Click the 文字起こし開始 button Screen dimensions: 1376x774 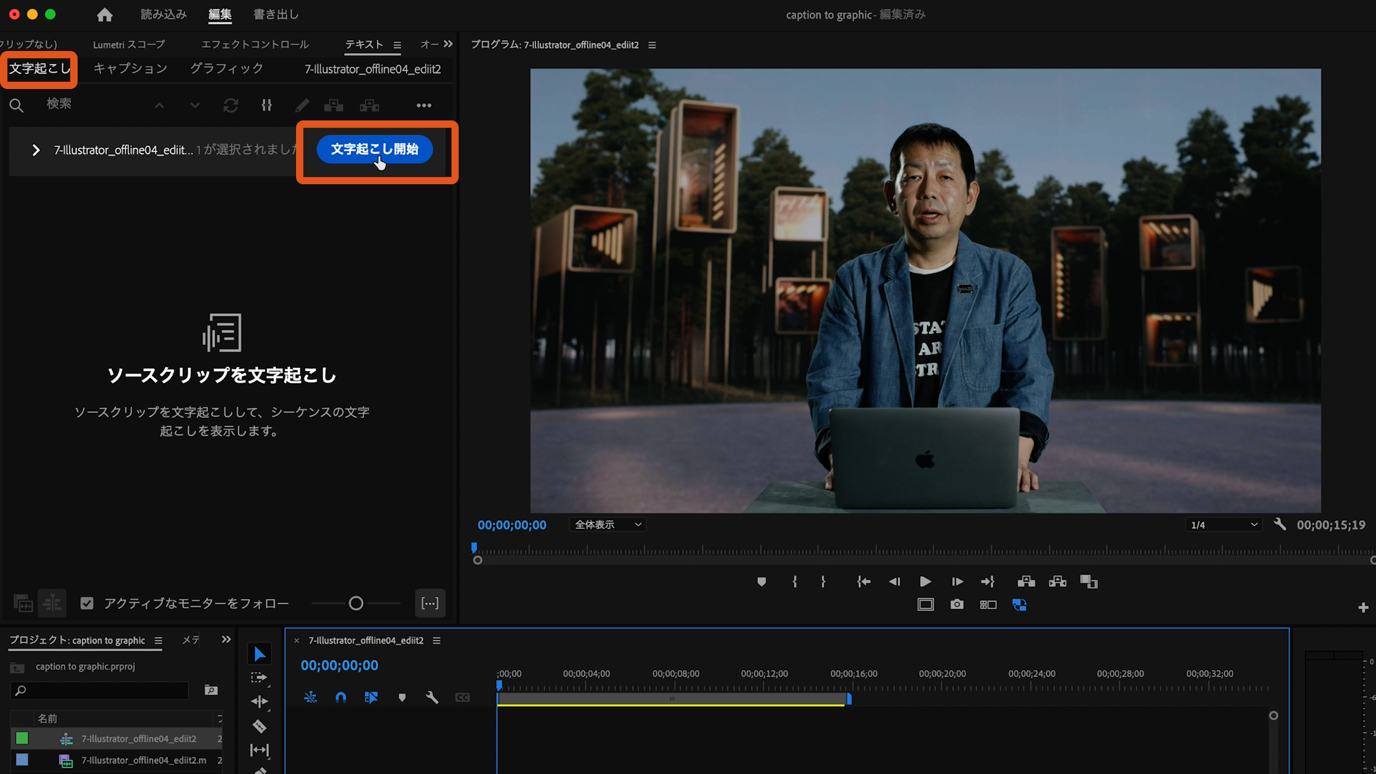[x=374, y=149]
